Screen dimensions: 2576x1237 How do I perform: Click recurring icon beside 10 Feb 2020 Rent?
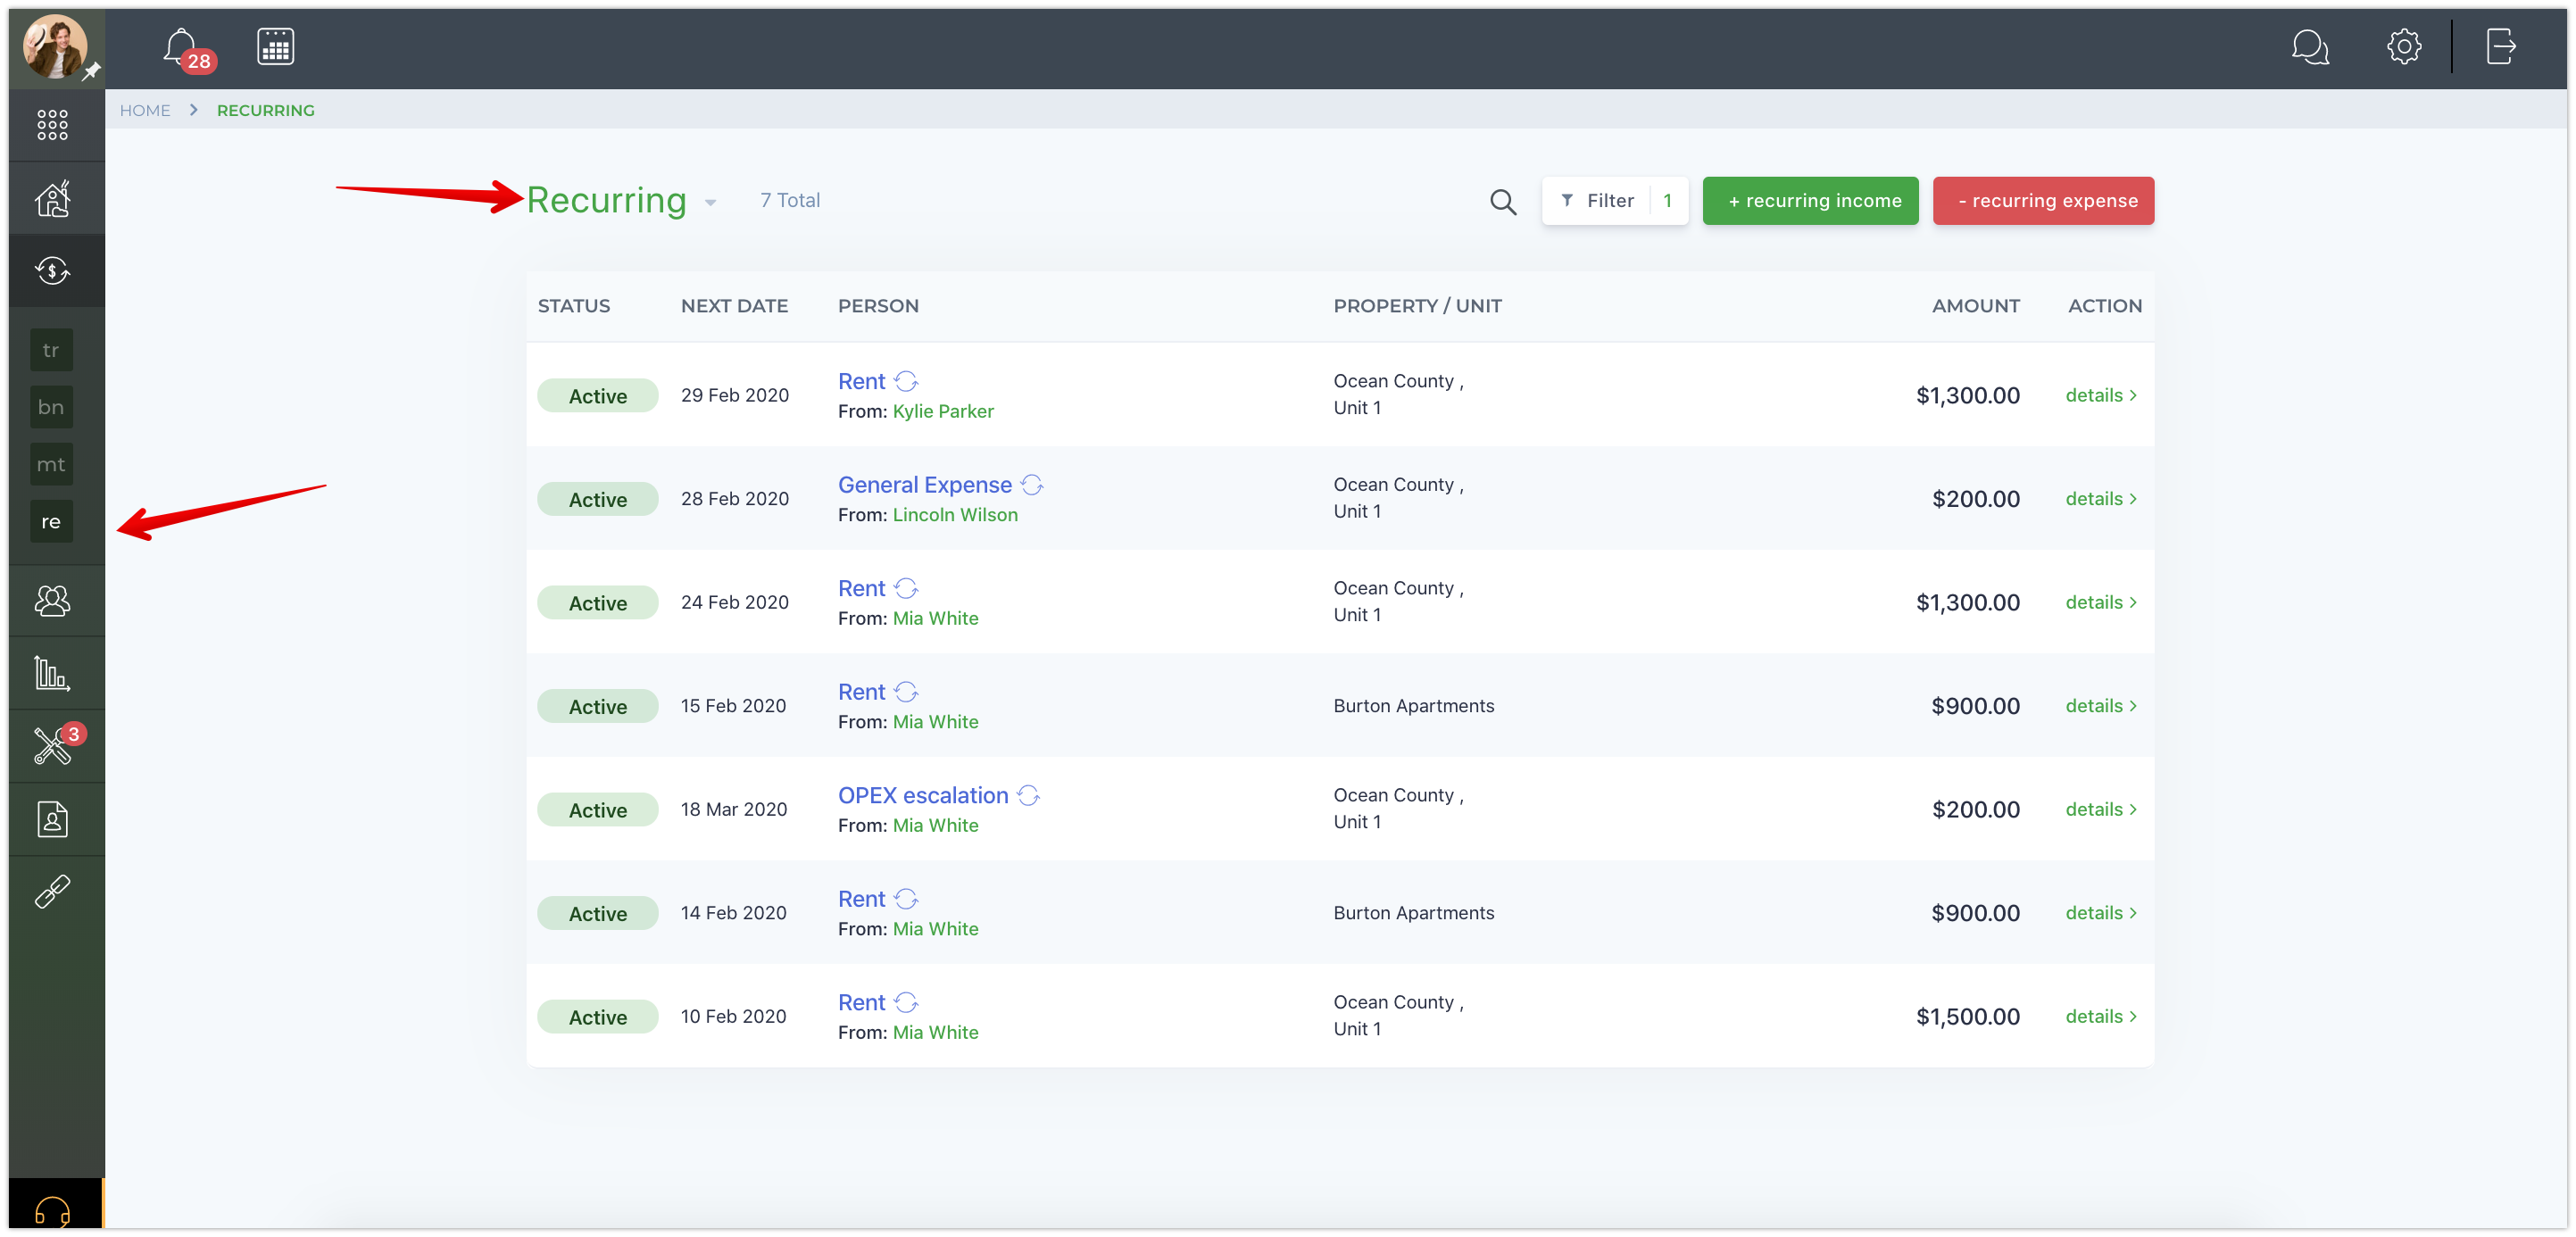coord(905,1002)
